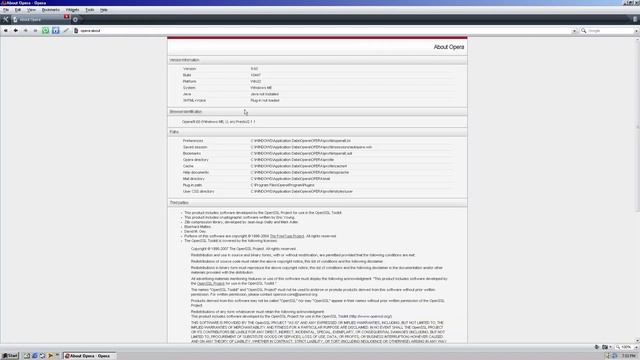This screenshot has width=640, height=360.
Task: Click the system tray clock
Action: [629, 356]
